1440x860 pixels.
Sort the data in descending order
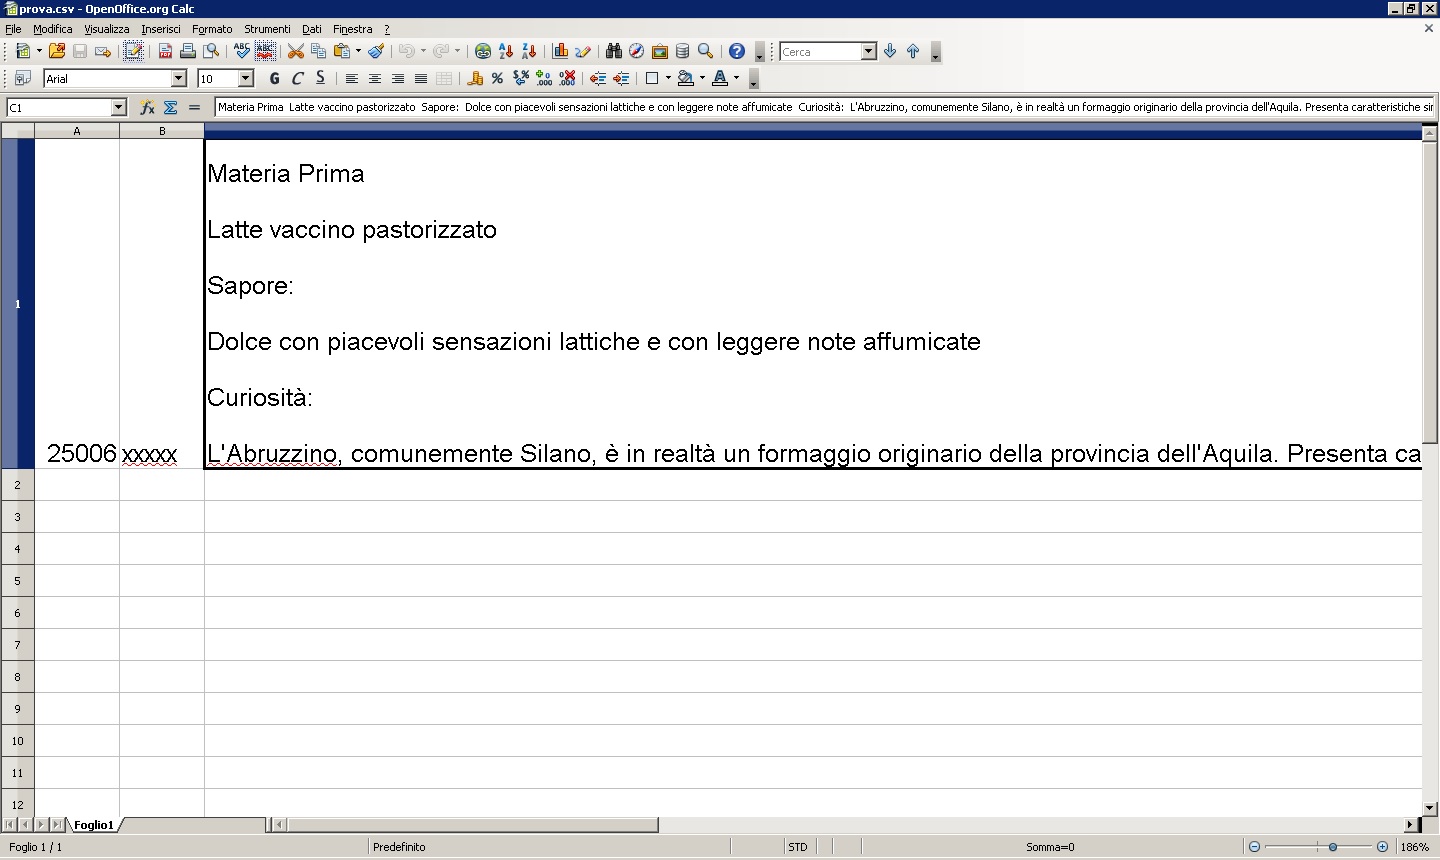(x=529, y=51)
